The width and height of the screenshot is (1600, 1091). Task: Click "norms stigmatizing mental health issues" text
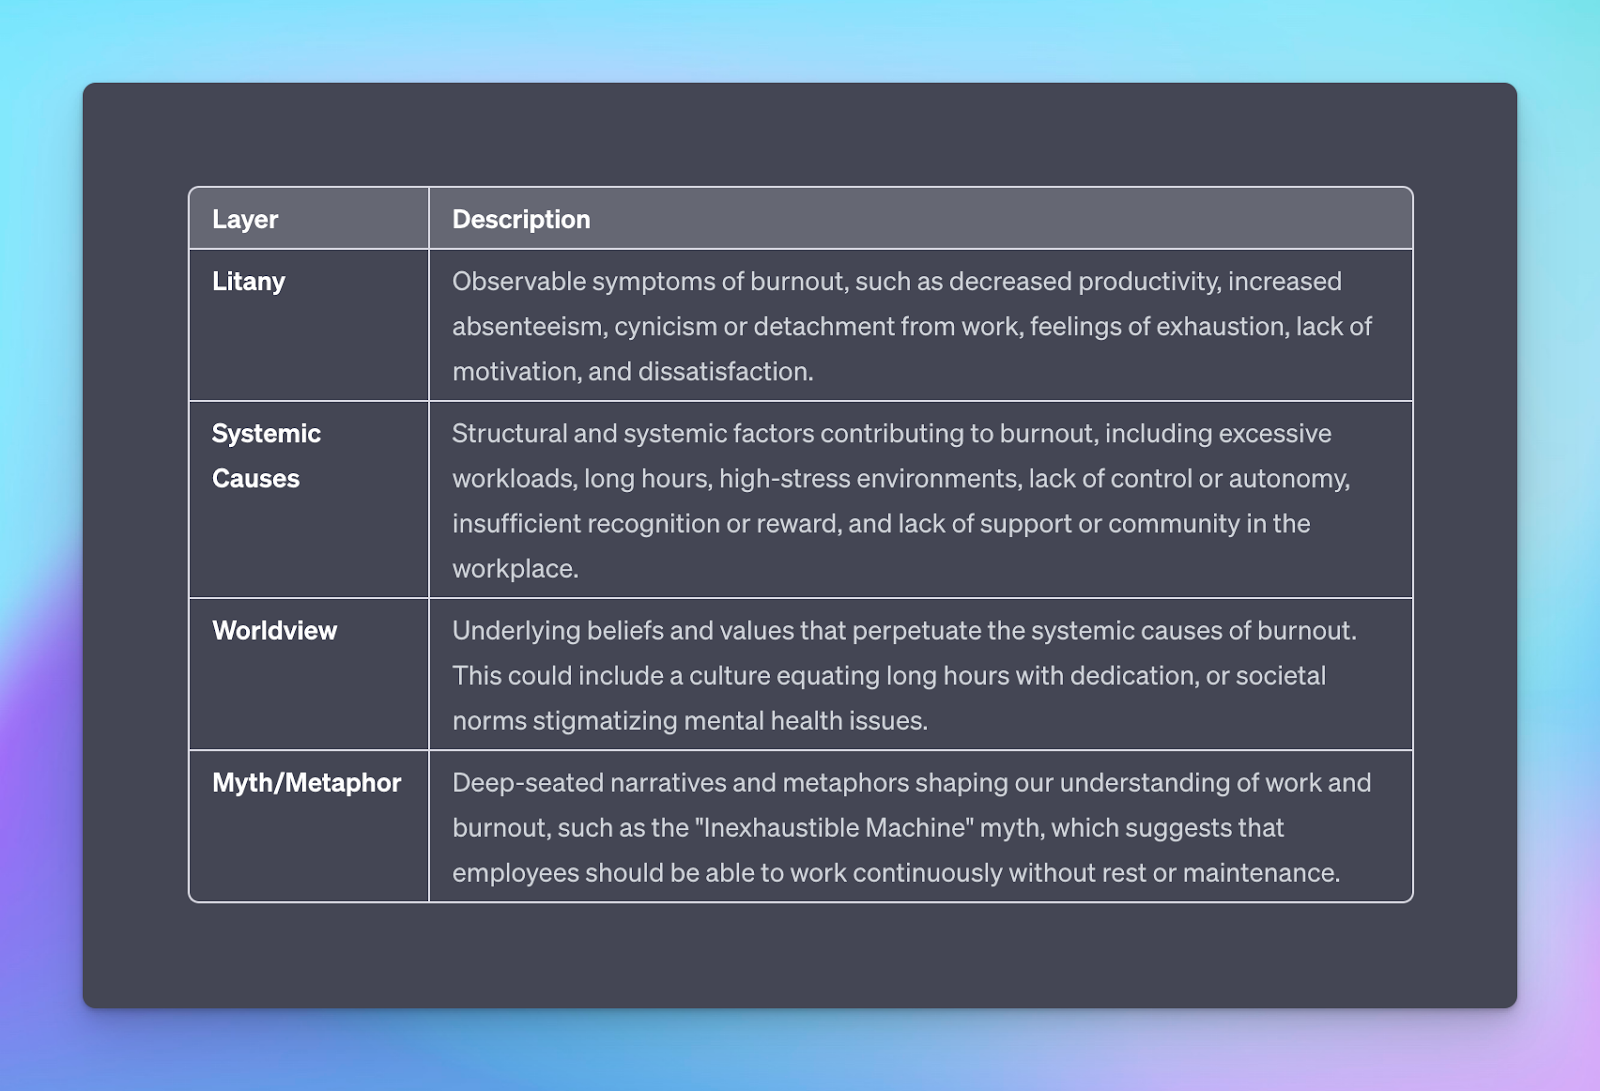click(690, 721)
